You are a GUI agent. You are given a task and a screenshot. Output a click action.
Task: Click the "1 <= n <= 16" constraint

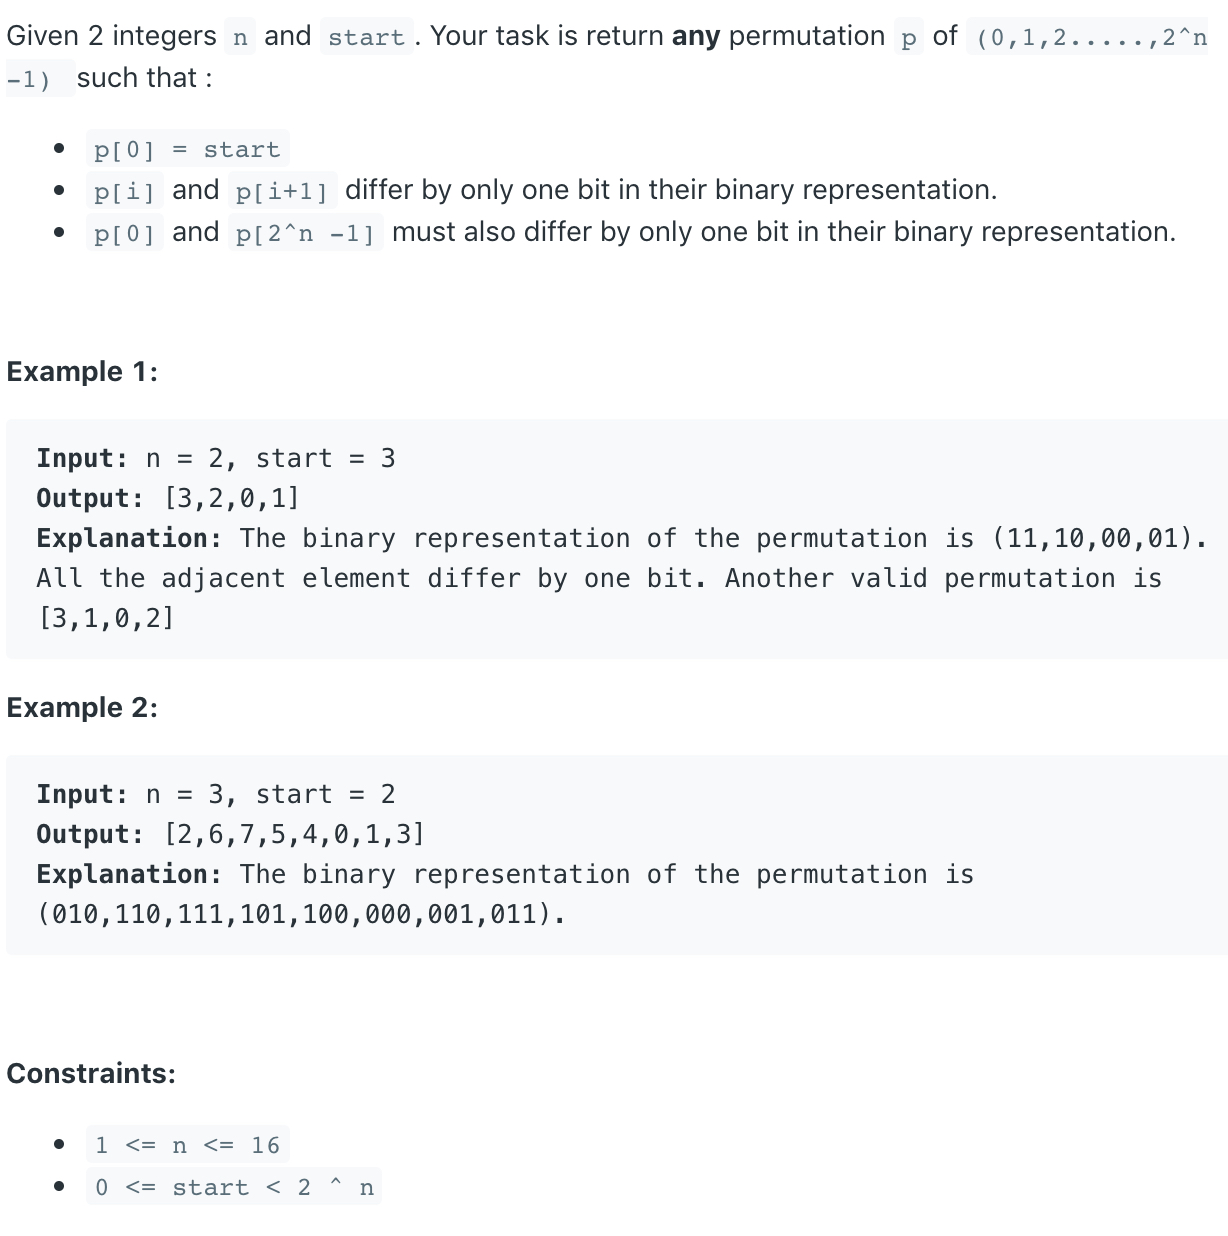pos(187,1145)
